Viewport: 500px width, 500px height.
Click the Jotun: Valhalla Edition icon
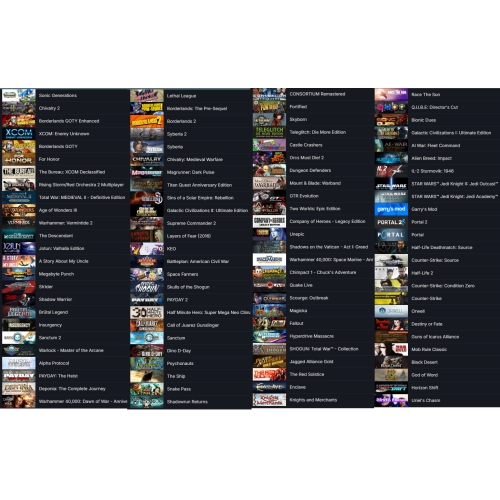point(19,248)
